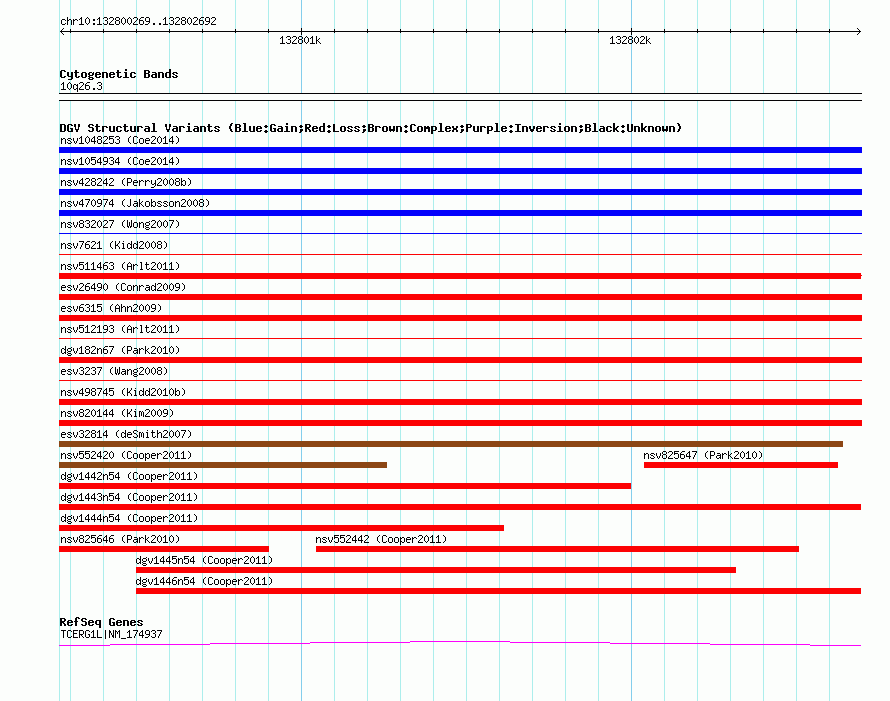Viewport: 890px width, 701px height.
Task: Select the esv26490 (Conrad2009) label
Action: pos(123,287)
